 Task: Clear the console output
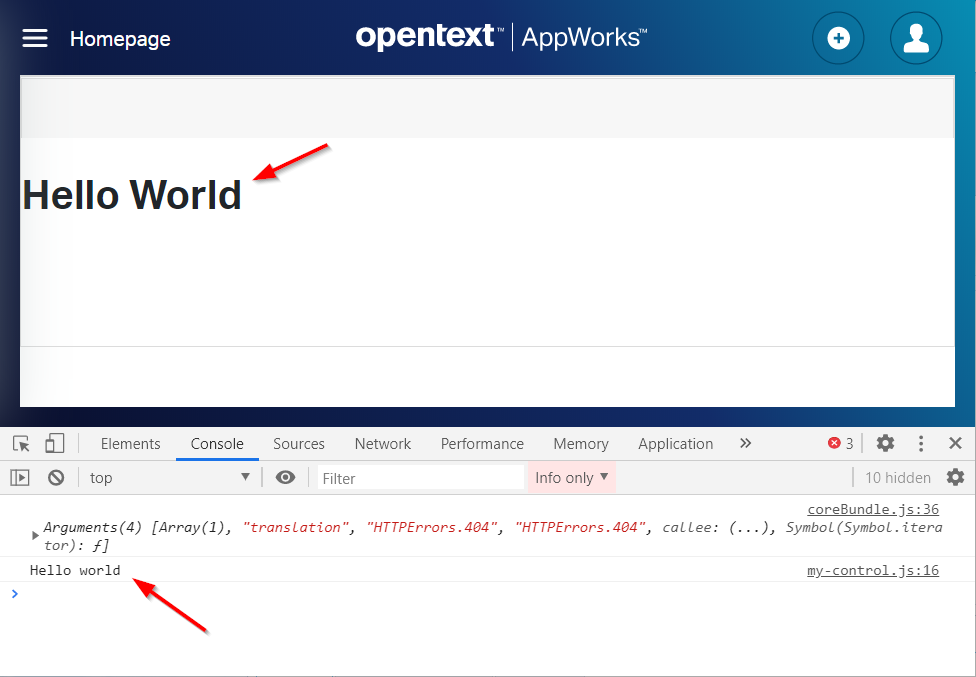point(56,477)
